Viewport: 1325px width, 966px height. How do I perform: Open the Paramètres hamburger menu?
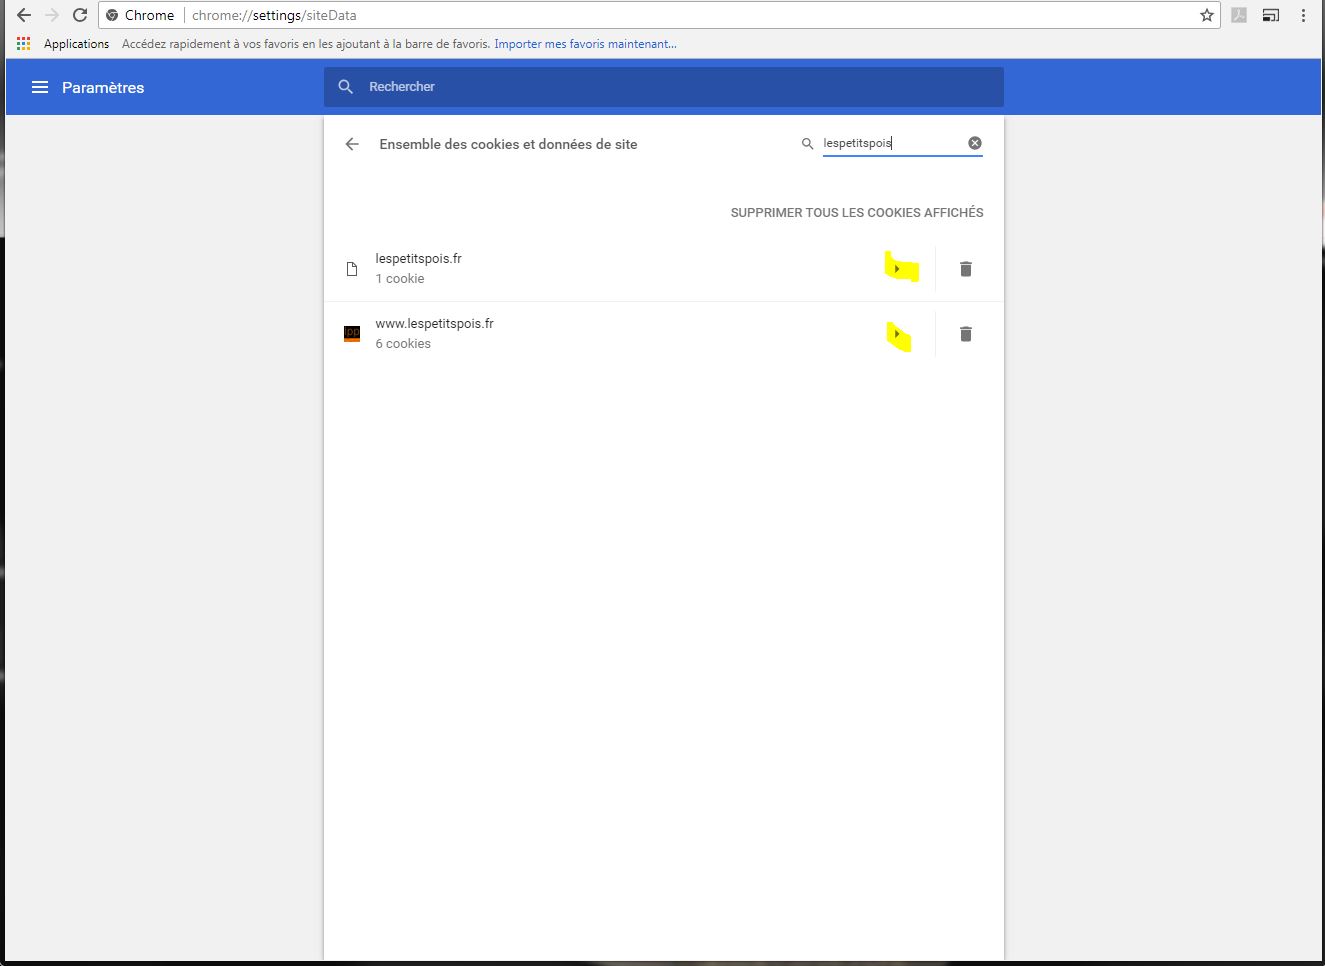(40, 87)
